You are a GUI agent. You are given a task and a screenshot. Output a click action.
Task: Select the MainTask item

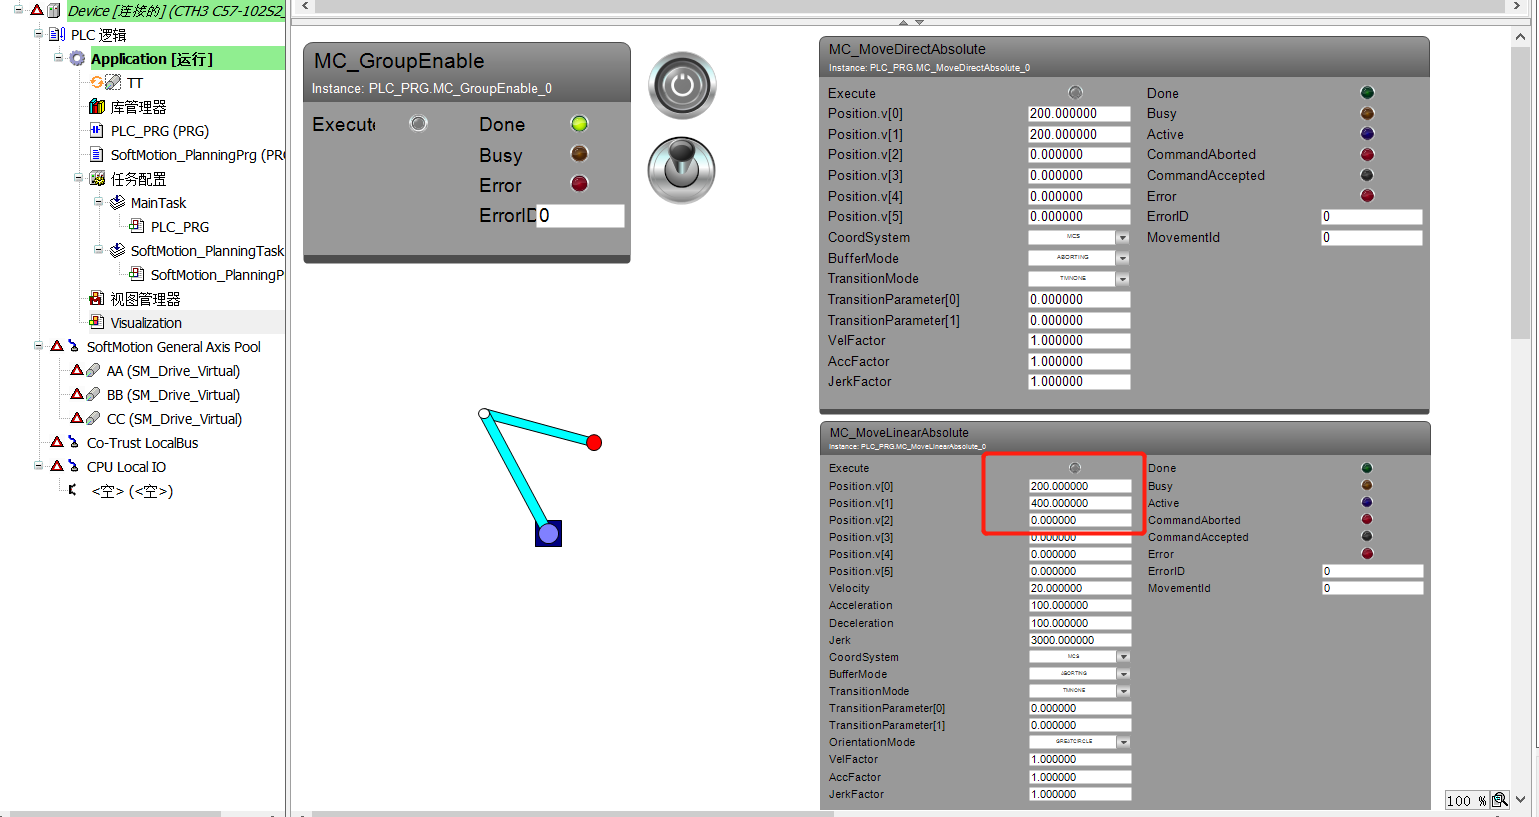pos(158,203)
